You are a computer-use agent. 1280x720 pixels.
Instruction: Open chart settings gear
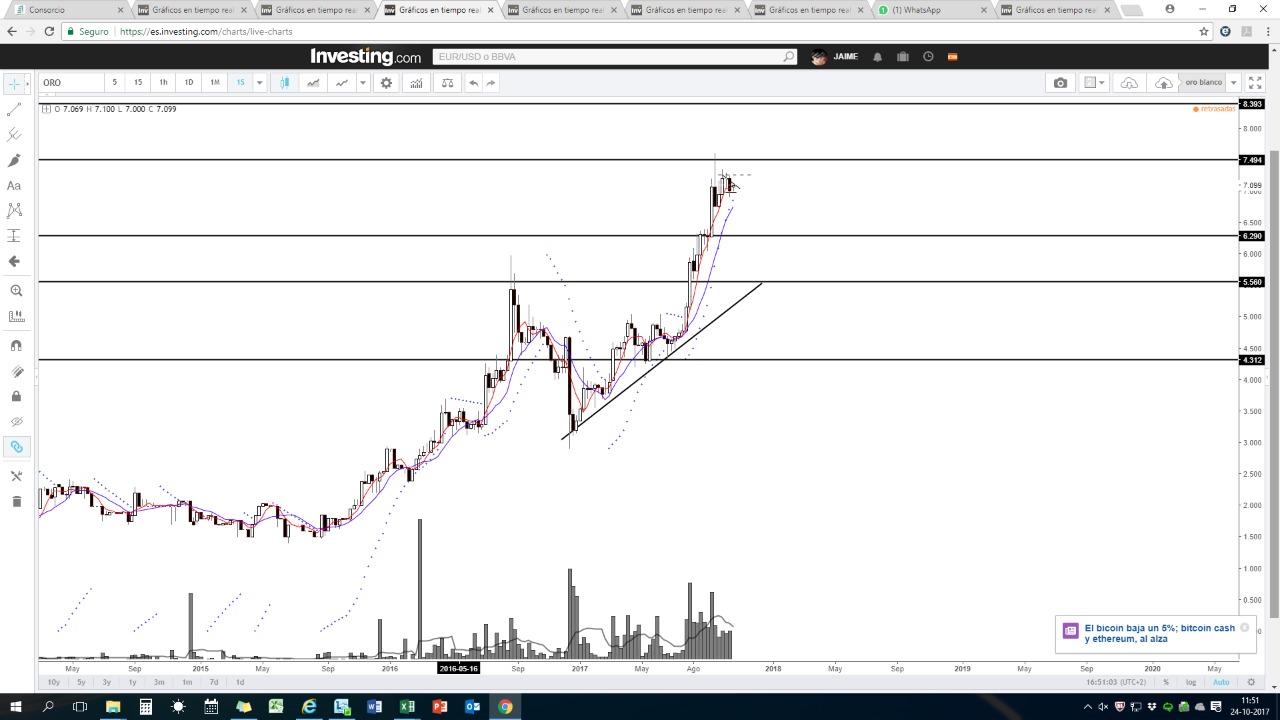point(386,83)
